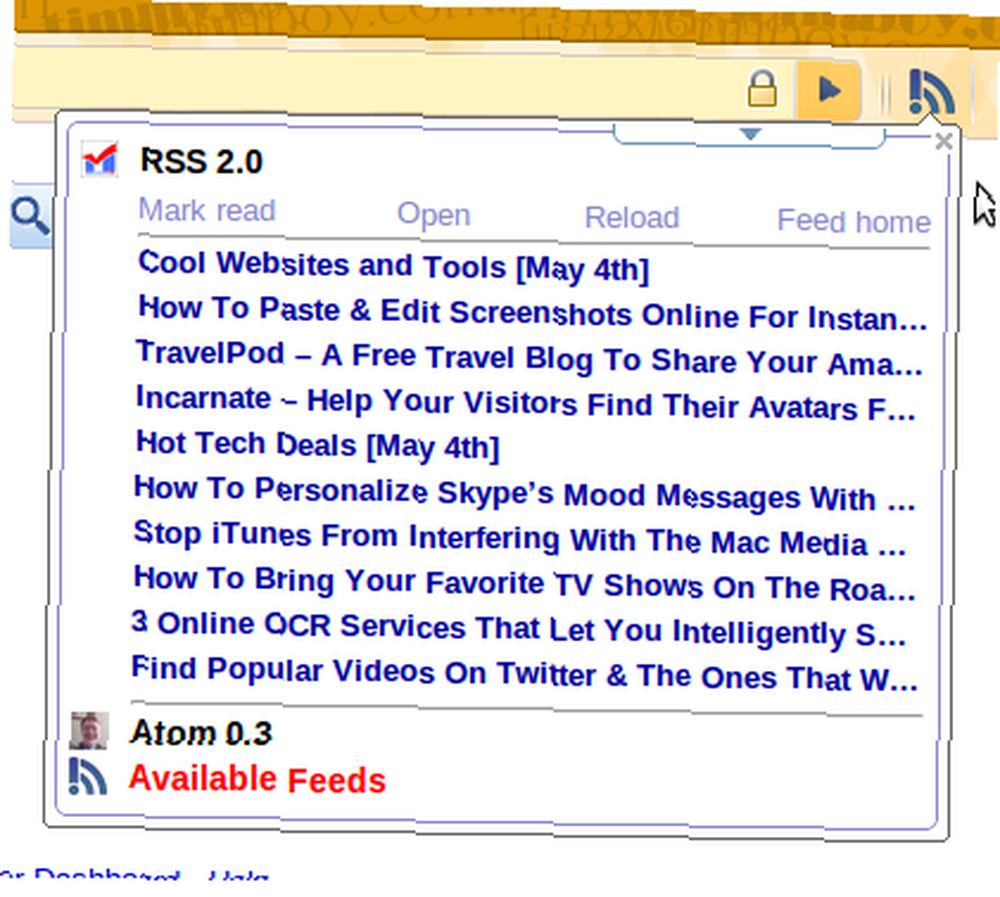
Task: Expand the RSS 2.0 feed header
Action: (201, 161)
